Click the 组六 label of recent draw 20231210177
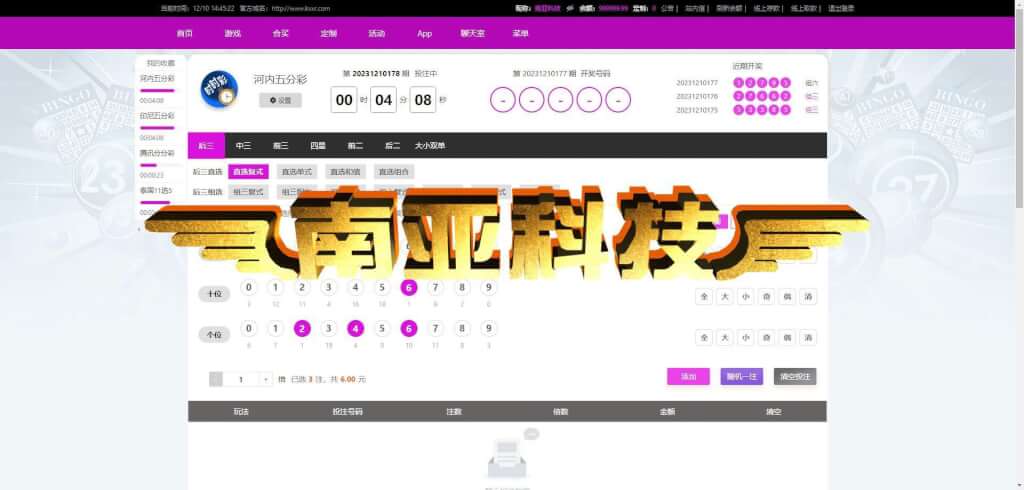The width and height of the screenshot is (1024, 490). [811, 83]
